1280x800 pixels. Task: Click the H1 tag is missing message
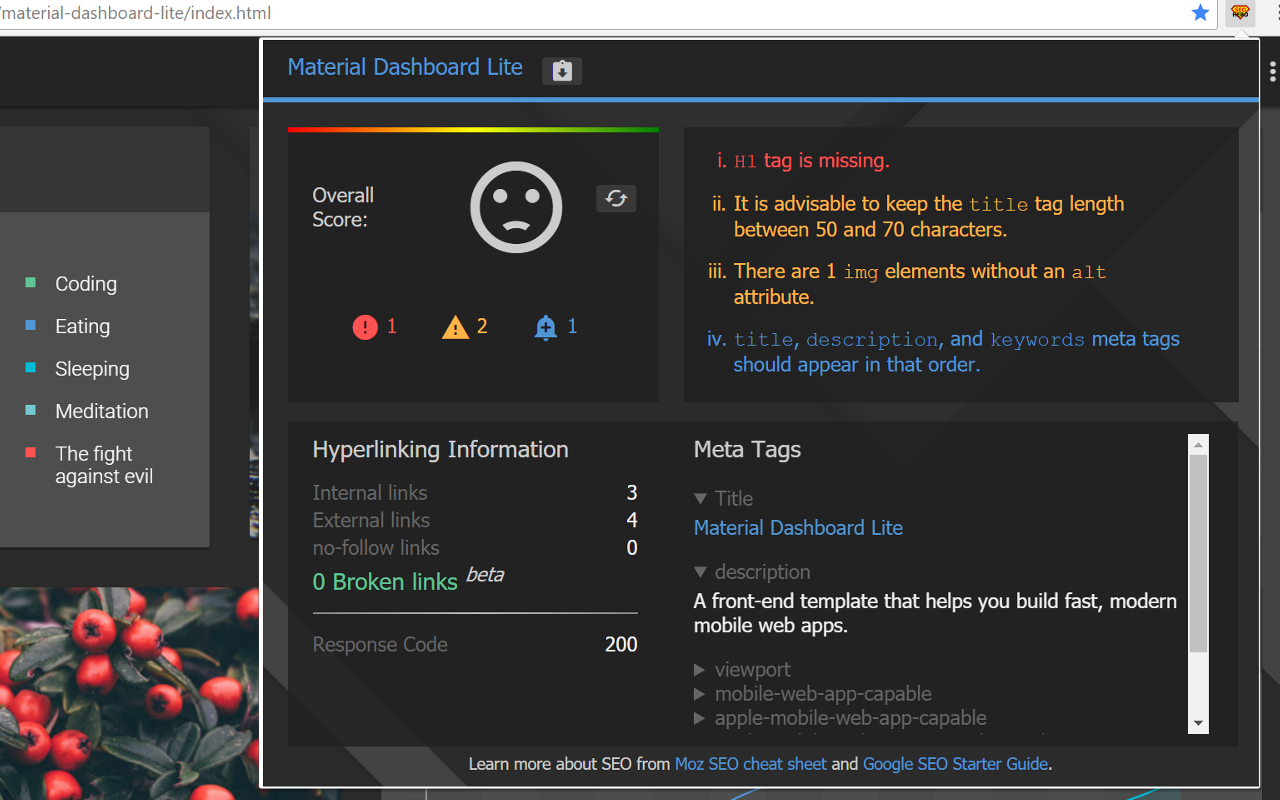coord(811,160)
